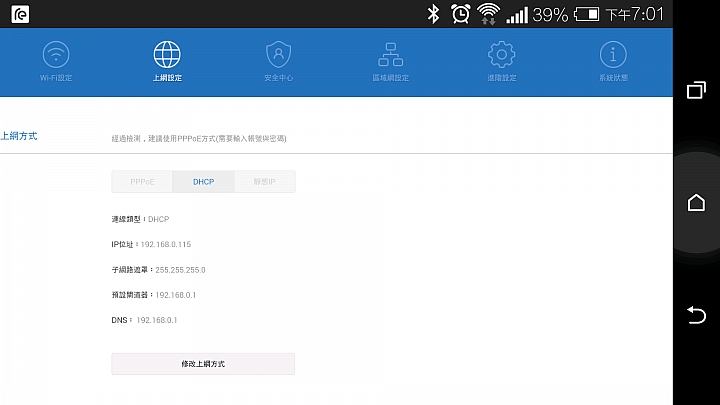Image resolution: width=720 pixels, height=405 pixels.
Task: Tap the battery status icon
Action: [587, 14]
